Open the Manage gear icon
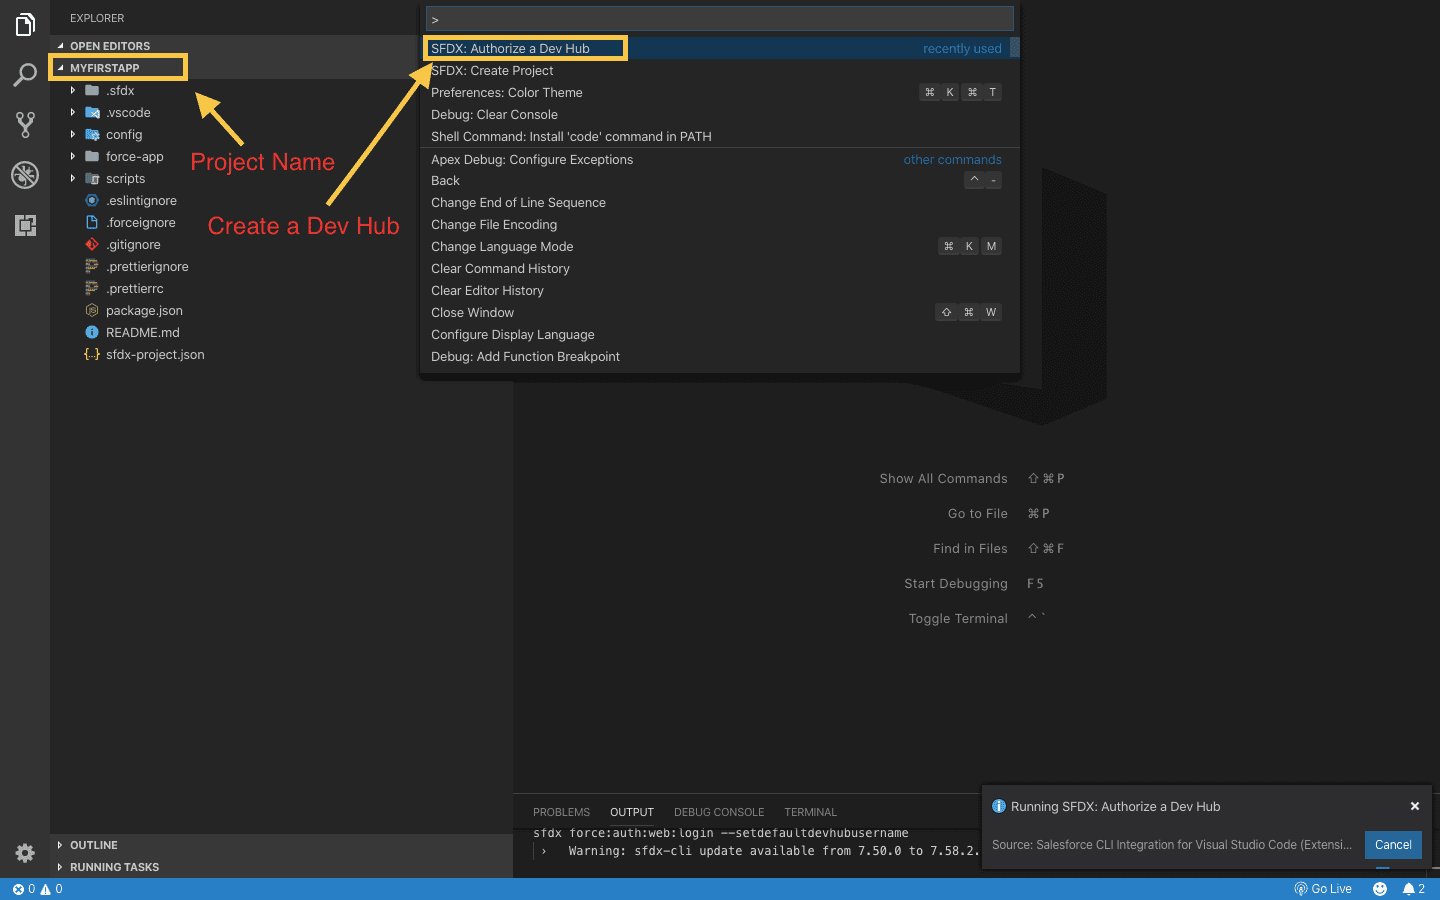This screenshot has height=900, width=1440. click(25, 853)
